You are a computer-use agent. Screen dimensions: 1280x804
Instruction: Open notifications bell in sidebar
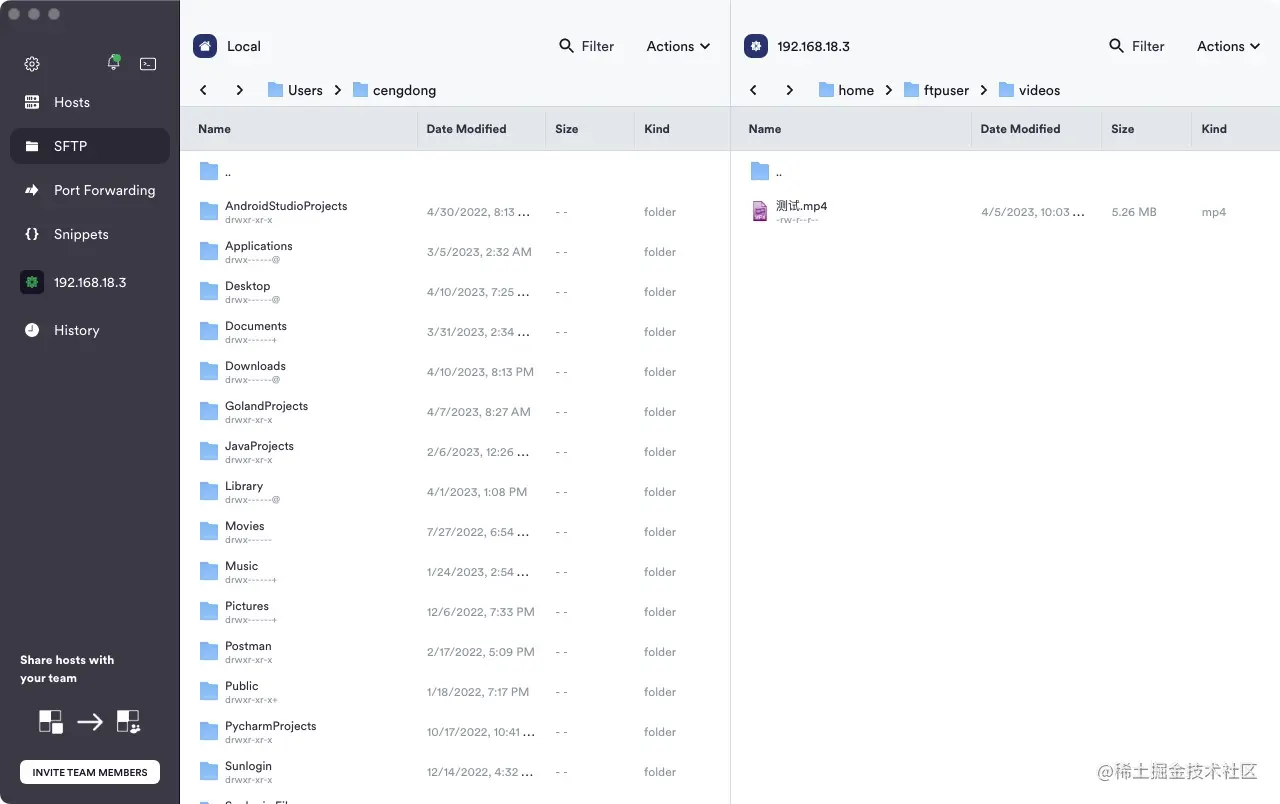click(114, 63)
